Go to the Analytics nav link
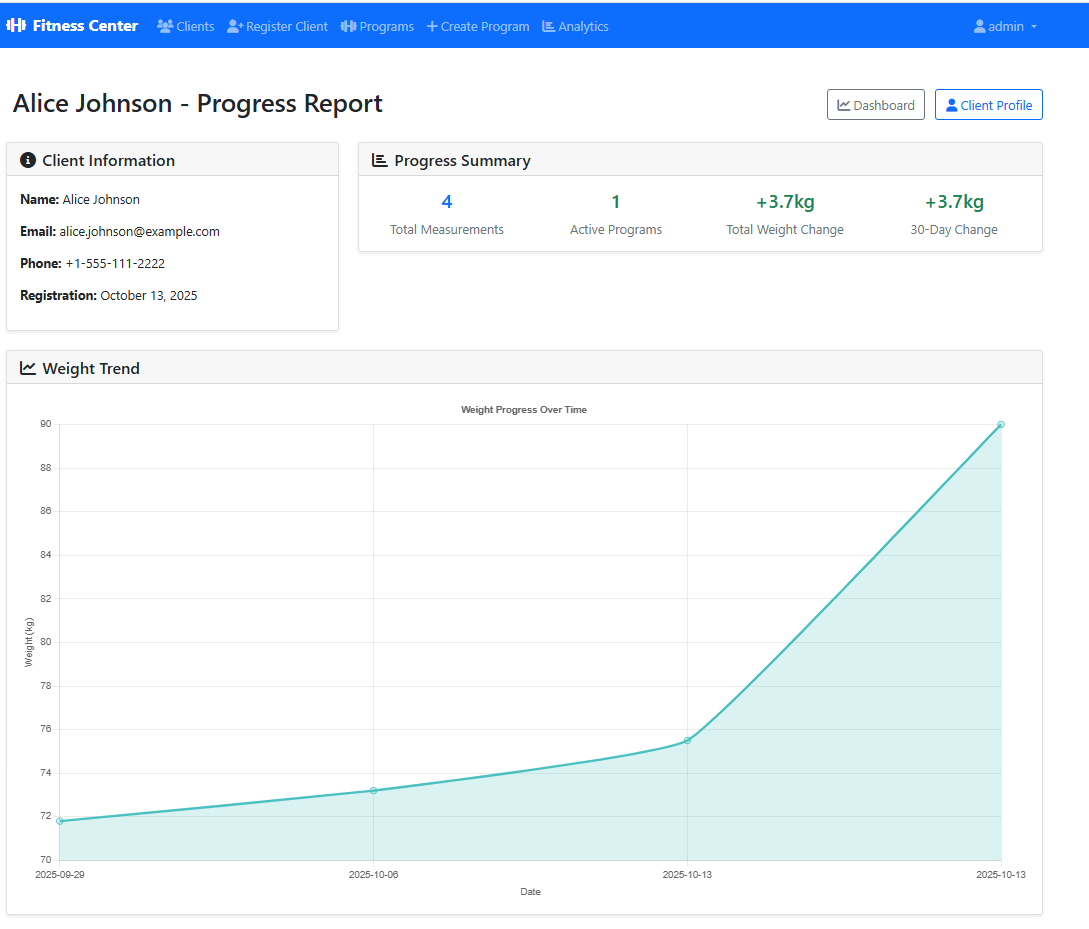Viewport: 1089px width, 929px height. click(583, 27)
